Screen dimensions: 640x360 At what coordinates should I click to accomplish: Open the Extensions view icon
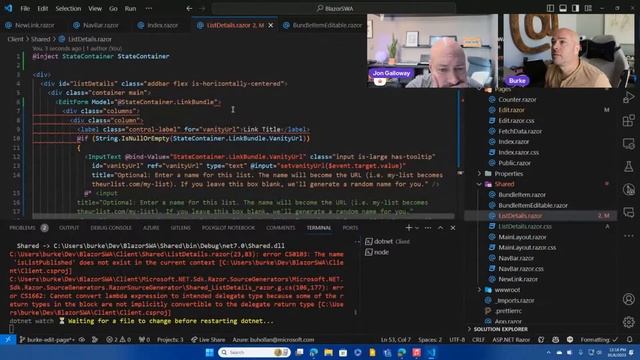pyautogui.click(x=629, y=121)
